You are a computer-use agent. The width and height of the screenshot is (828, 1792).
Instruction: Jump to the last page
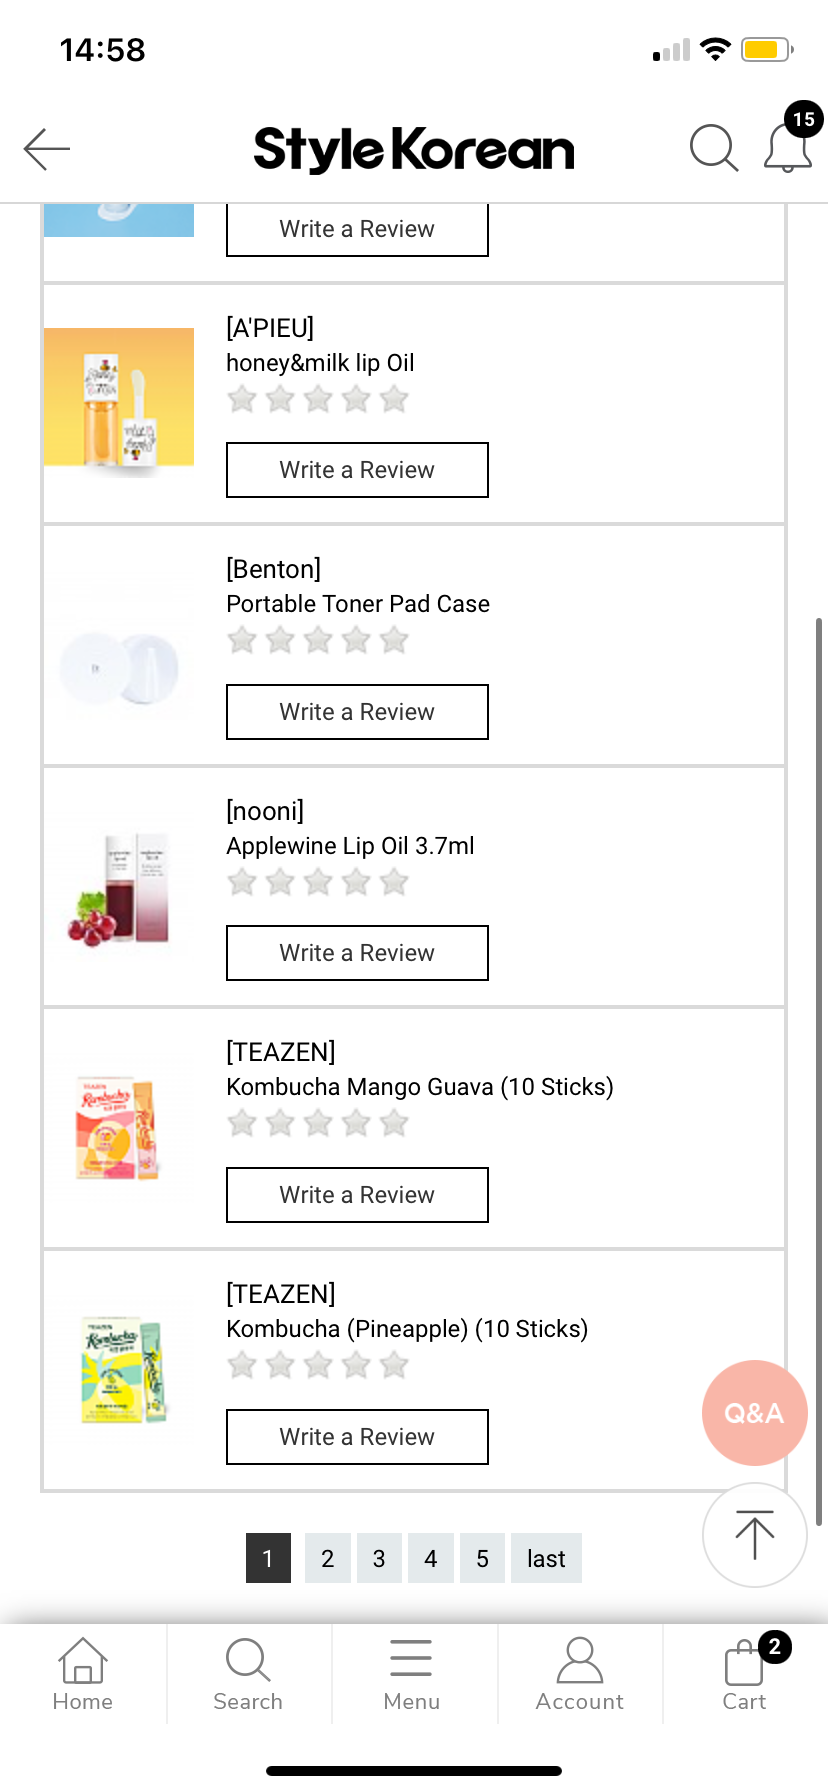(546, 1558)
